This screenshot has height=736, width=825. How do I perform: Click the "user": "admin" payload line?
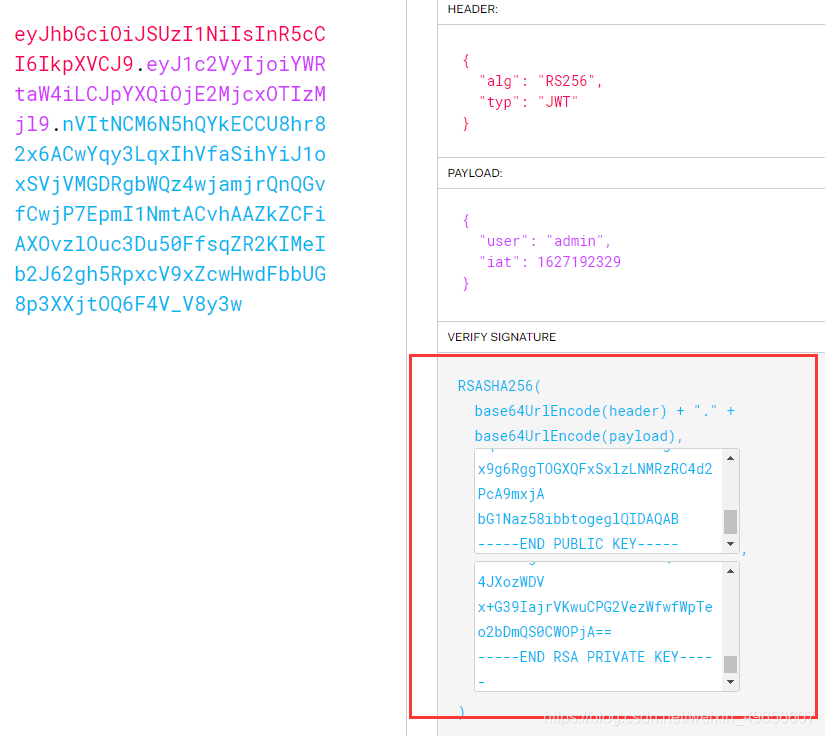[x=545, y=241]
